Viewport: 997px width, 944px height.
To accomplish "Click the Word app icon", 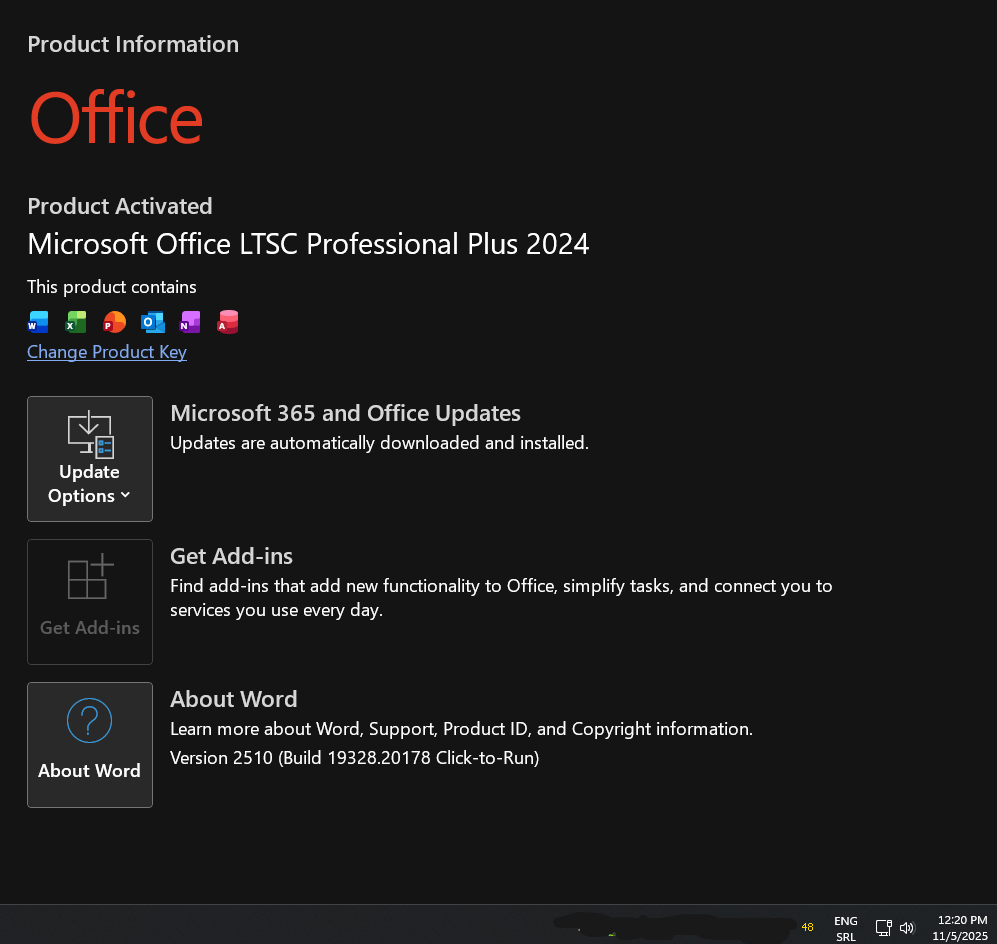I will (x=38, y=322).
